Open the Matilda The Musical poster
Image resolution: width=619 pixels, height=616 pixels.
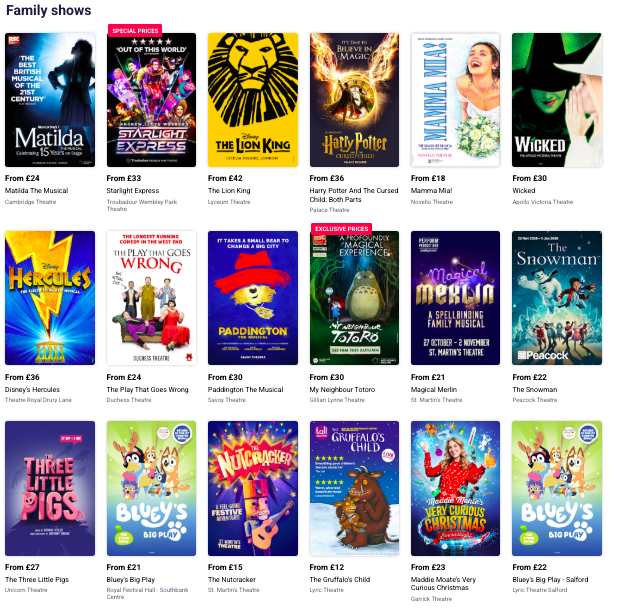(x=50, y=100)
